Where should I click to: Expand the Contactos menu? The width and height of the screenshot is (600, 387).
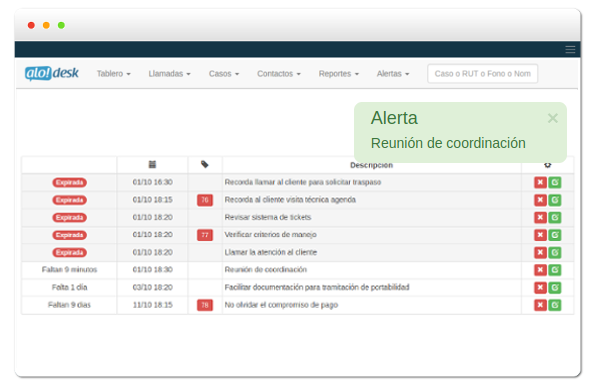click(x=279, y=73)
